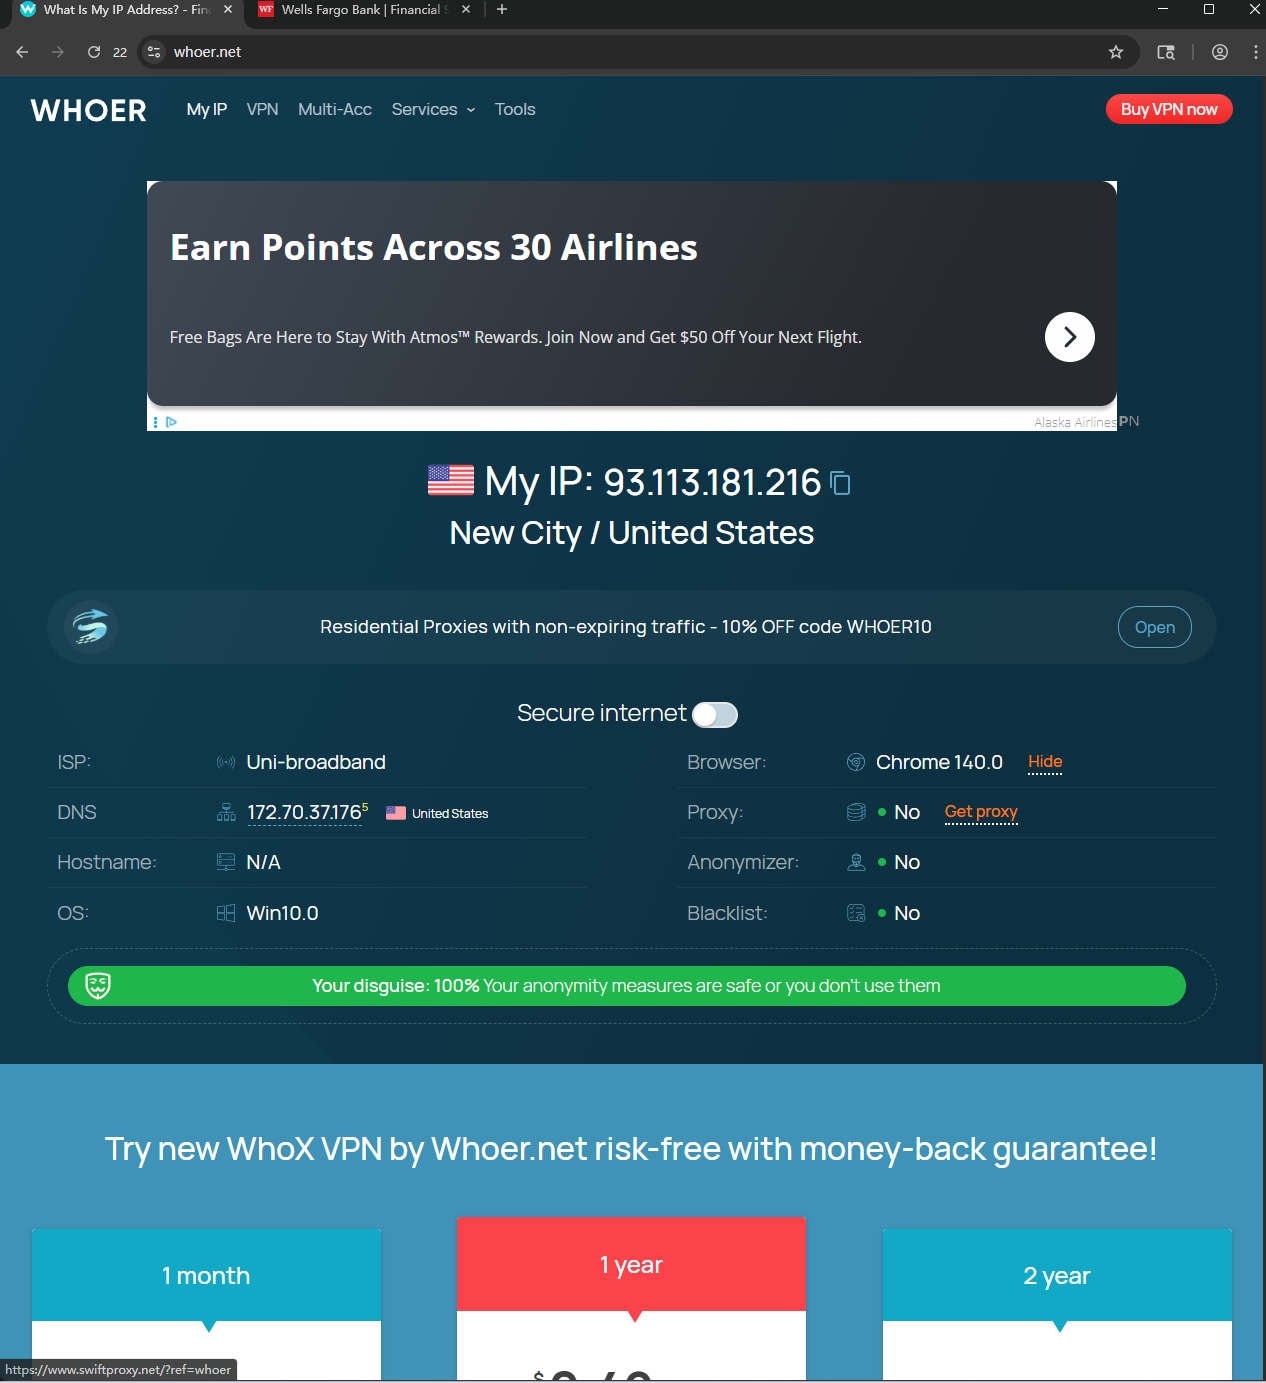Click the Chrome profile avatar icon

[1220, 52]
